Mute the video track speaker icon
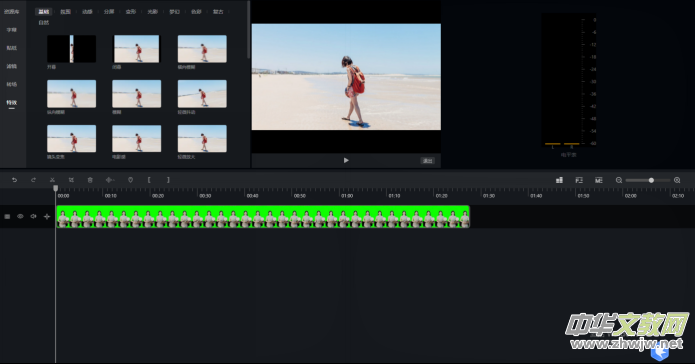 33,216
